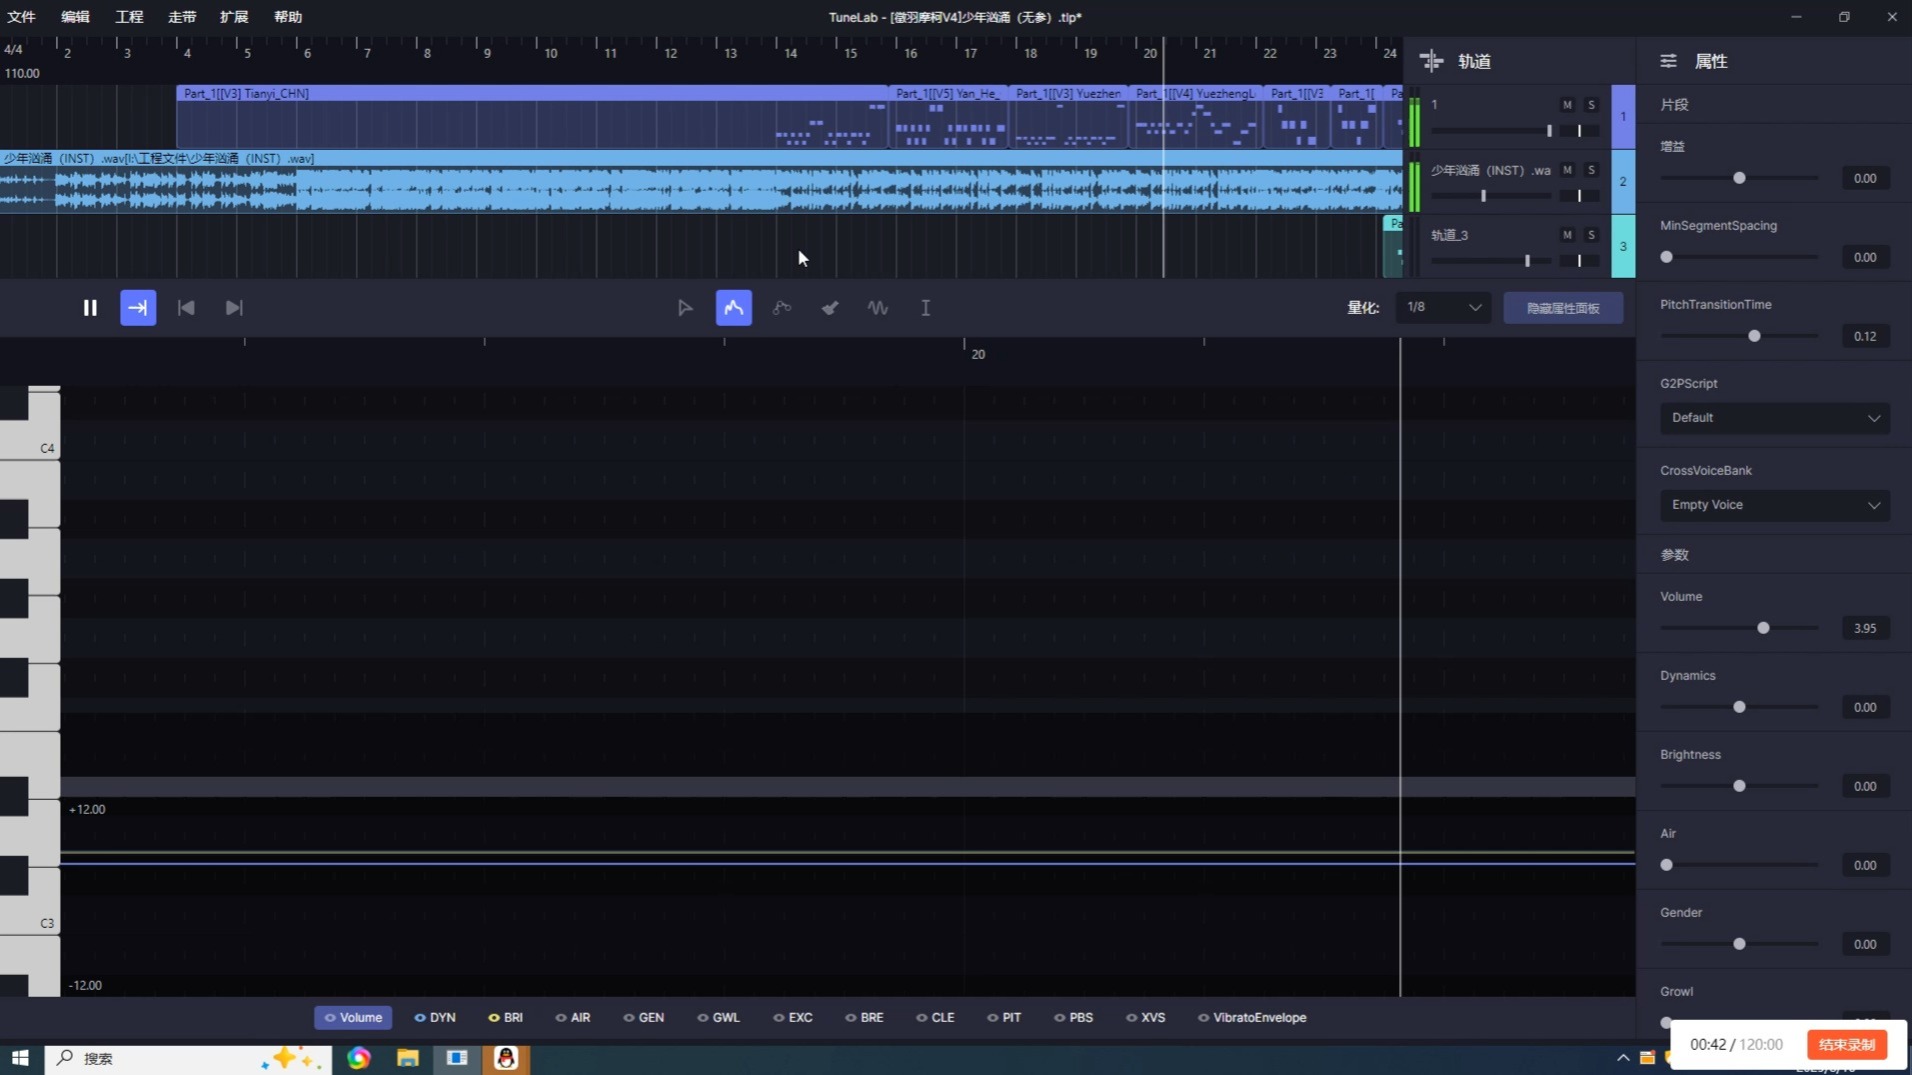Select the vibrato wave tool
This screenshot has height=1075, width=1912.
pos(878,308)
